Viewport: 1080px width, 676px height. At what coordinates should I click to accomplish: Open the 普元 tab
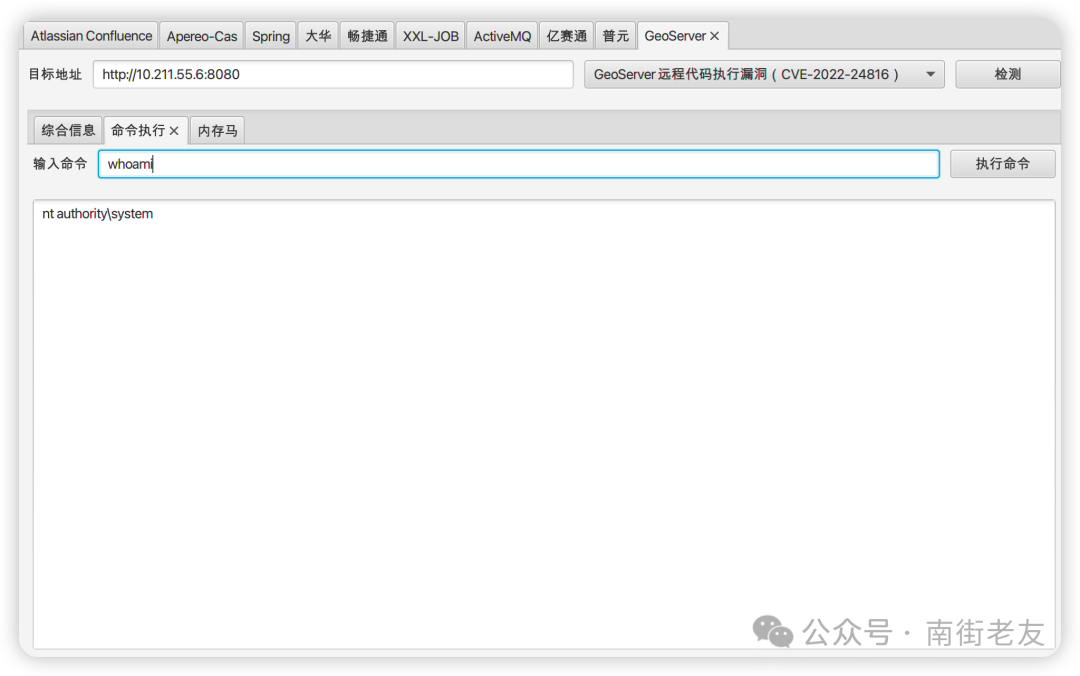[615, 36]
